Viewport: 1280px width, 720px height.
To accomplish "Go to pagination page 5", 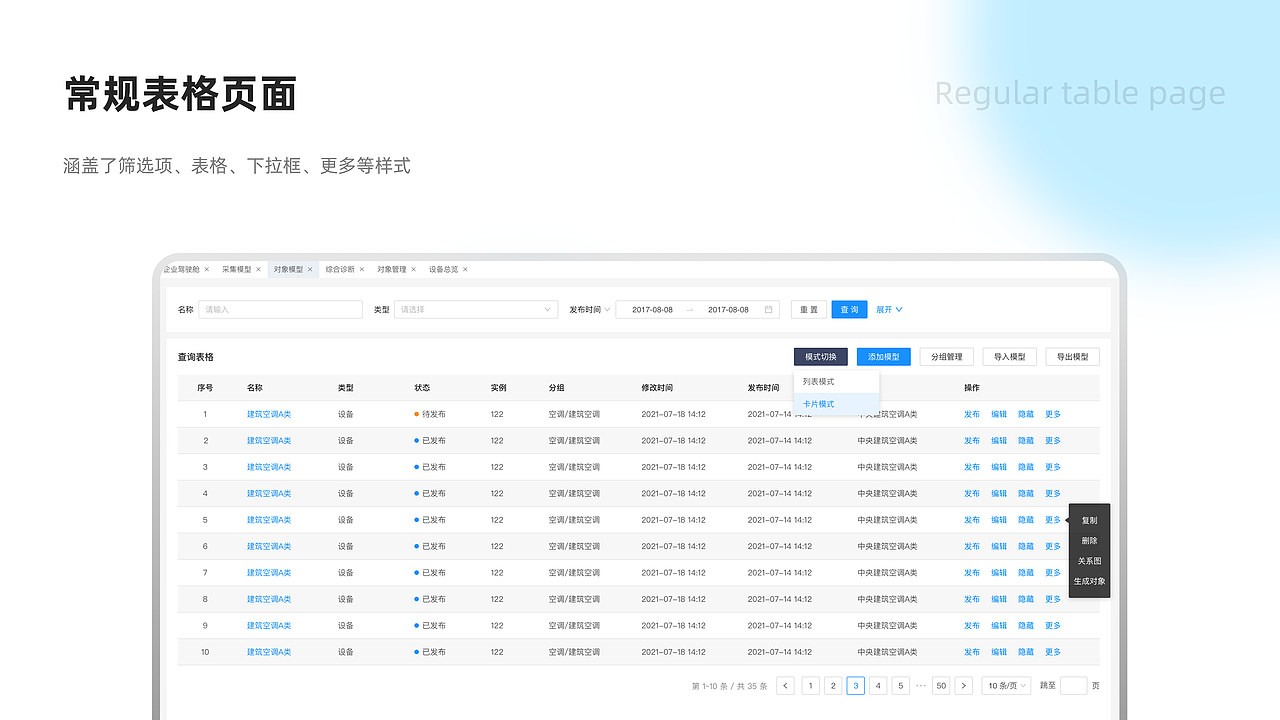I will click(900, 686).
